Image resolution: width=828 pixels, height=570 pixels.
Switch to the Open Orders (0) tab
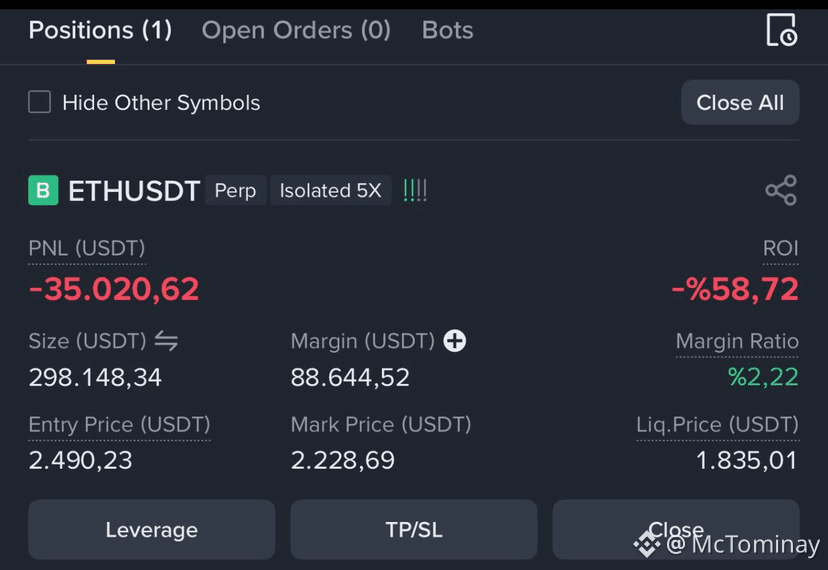coord(296,30)
